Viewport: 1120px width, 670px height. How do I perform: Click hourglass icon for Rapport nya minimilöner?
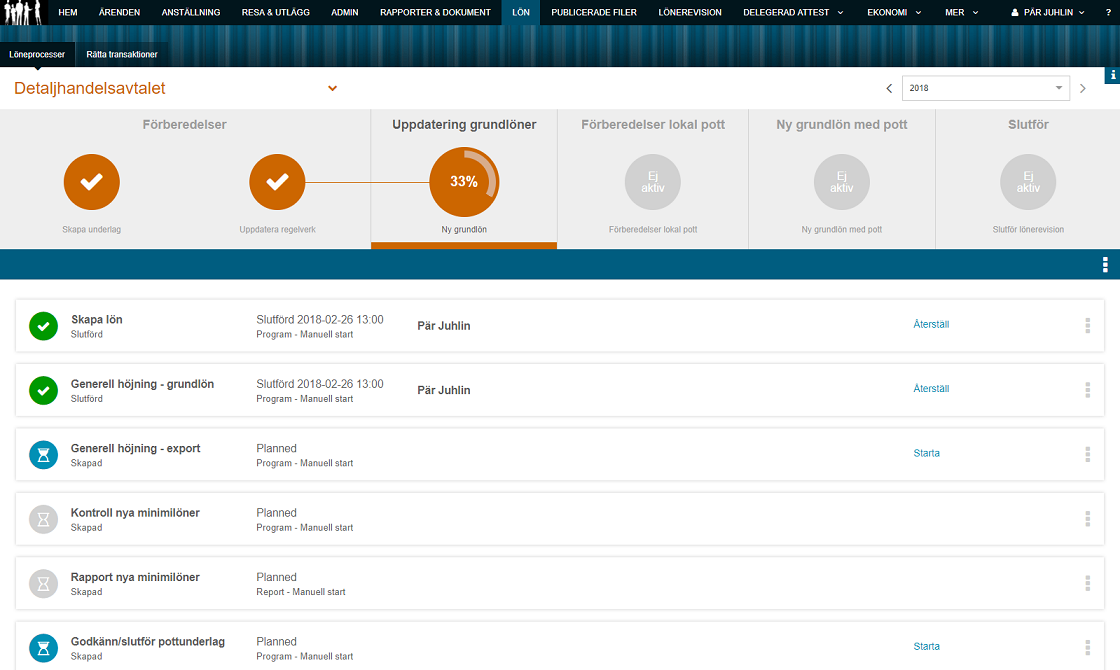(x=44, y=584)
